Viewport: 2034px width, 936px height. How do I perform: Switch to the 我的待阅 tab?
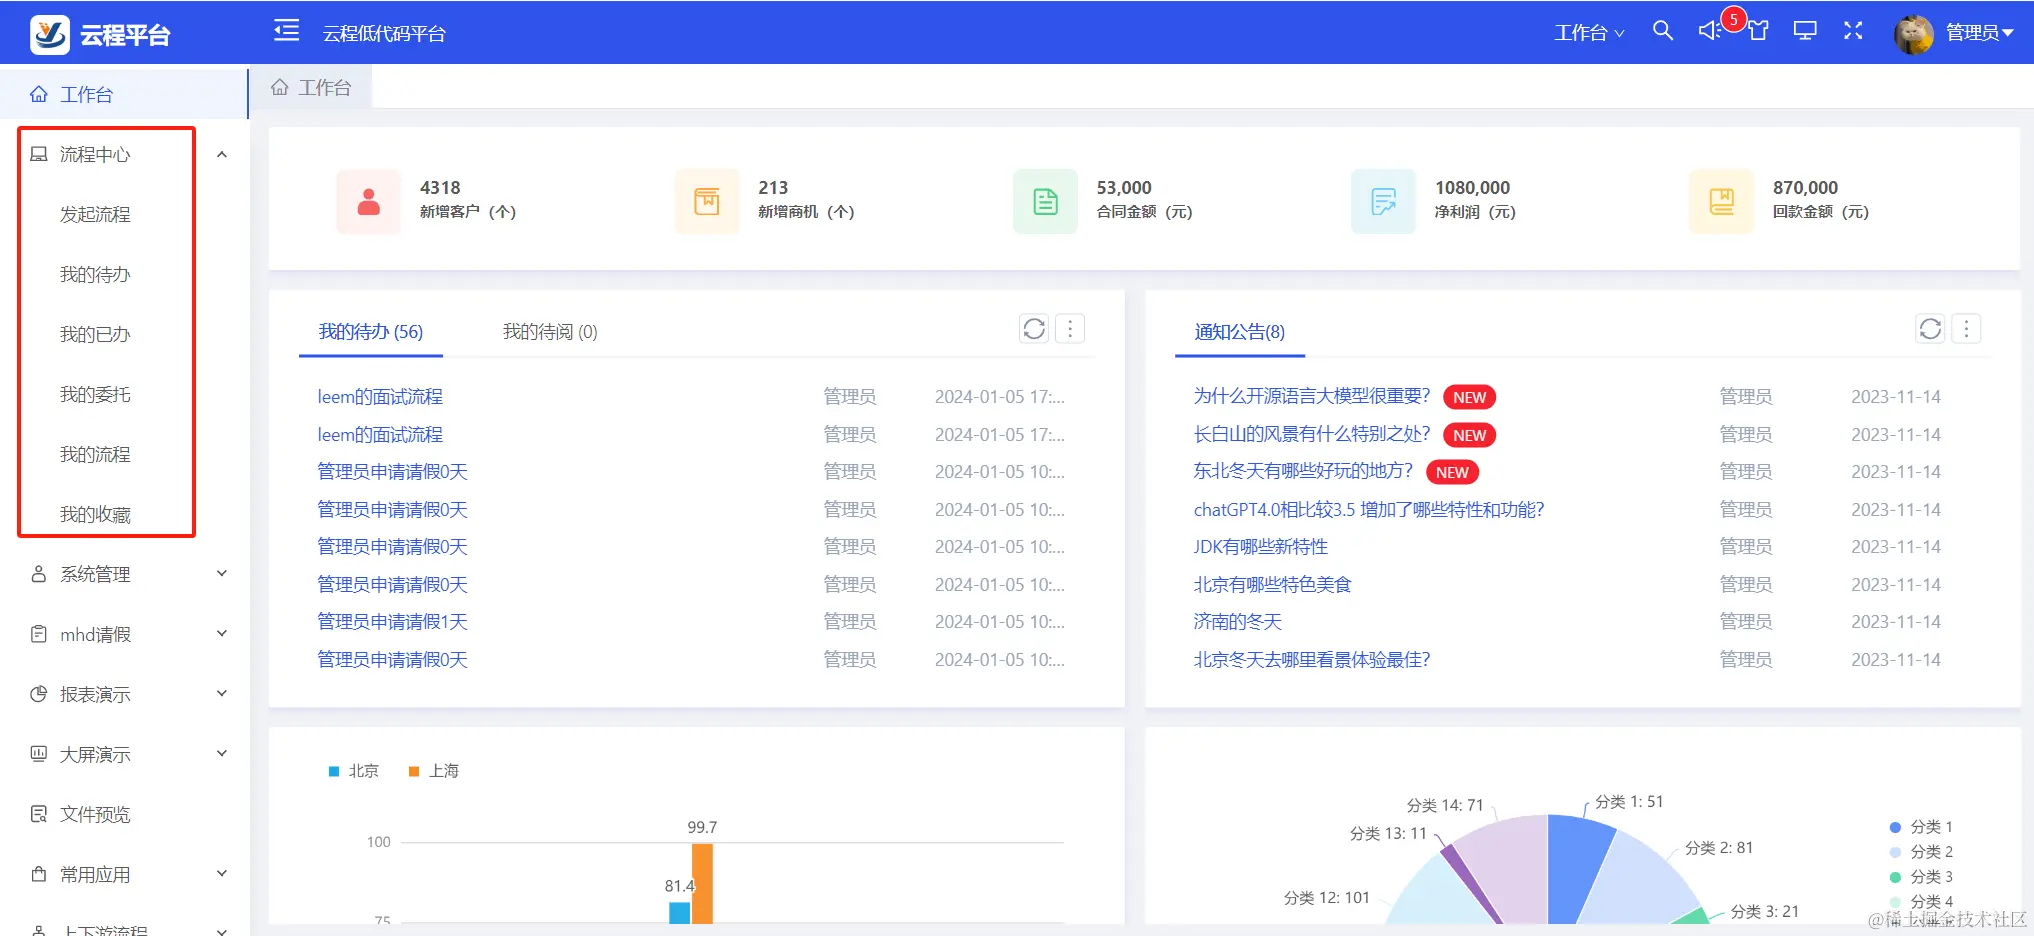(549, 331)
